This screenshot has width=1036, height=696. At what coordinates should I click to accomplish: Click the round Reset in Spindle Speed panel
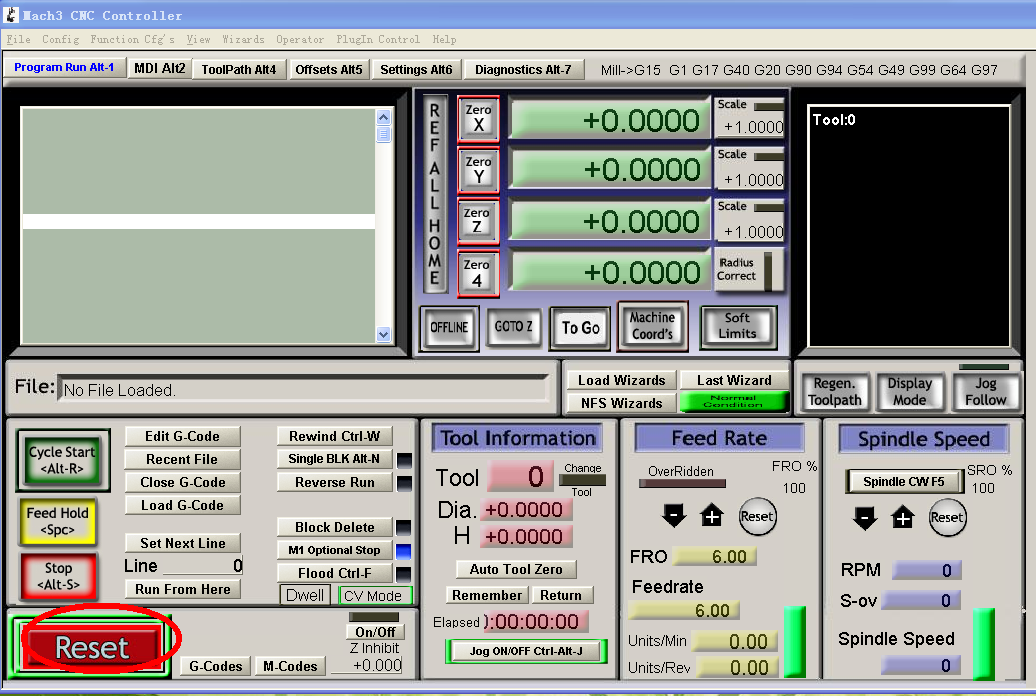(947, 518)
